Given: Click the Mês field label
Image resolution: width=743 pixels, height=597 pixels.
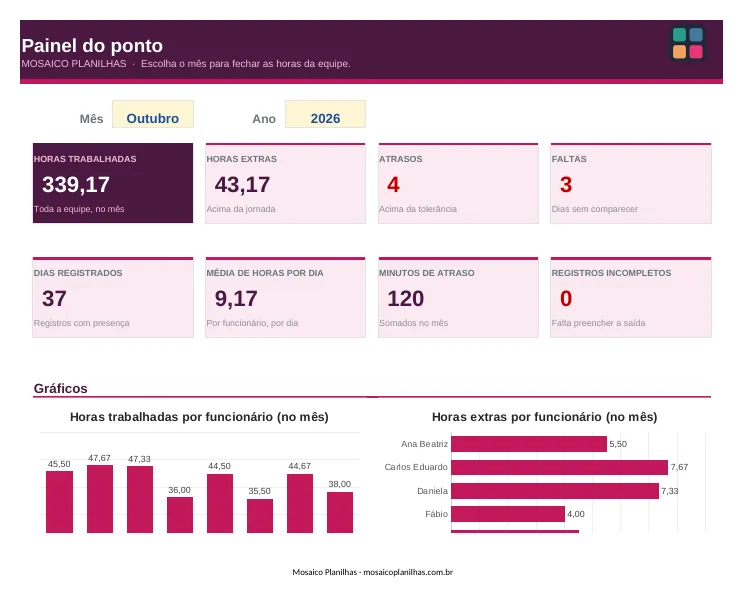Looking at the screenshot, I should tap(91, 119).
